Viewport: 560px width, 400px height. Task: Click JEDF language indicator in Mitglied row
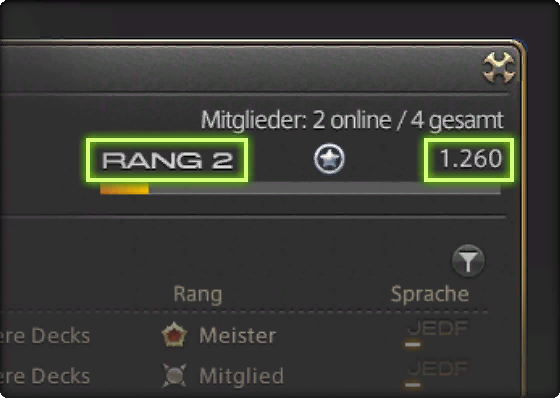(438, 369)
